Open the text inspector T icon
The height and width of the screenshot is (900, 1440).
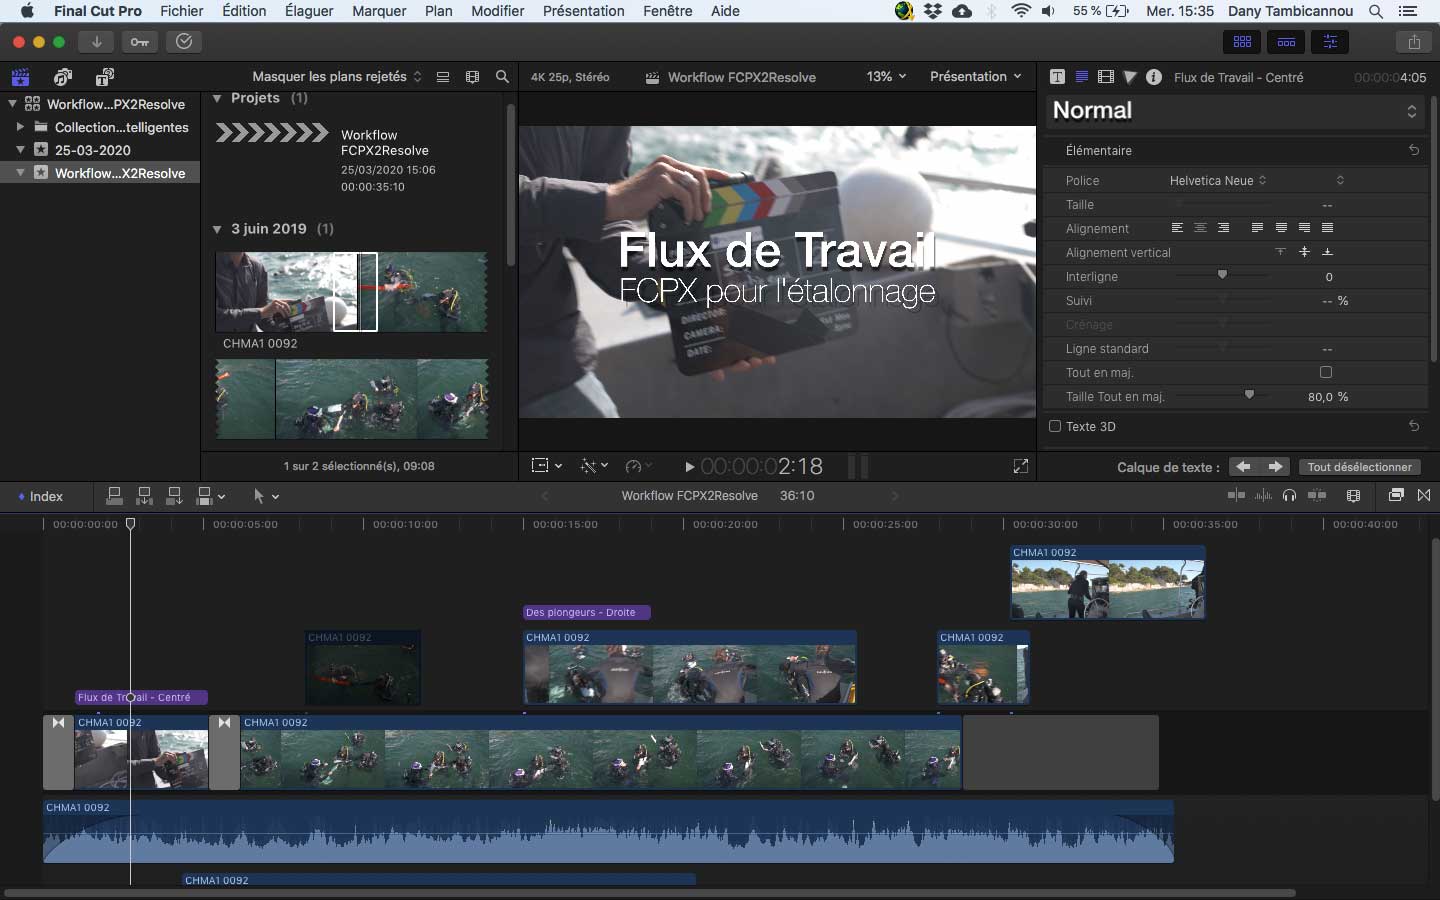tap(1057, 77)
